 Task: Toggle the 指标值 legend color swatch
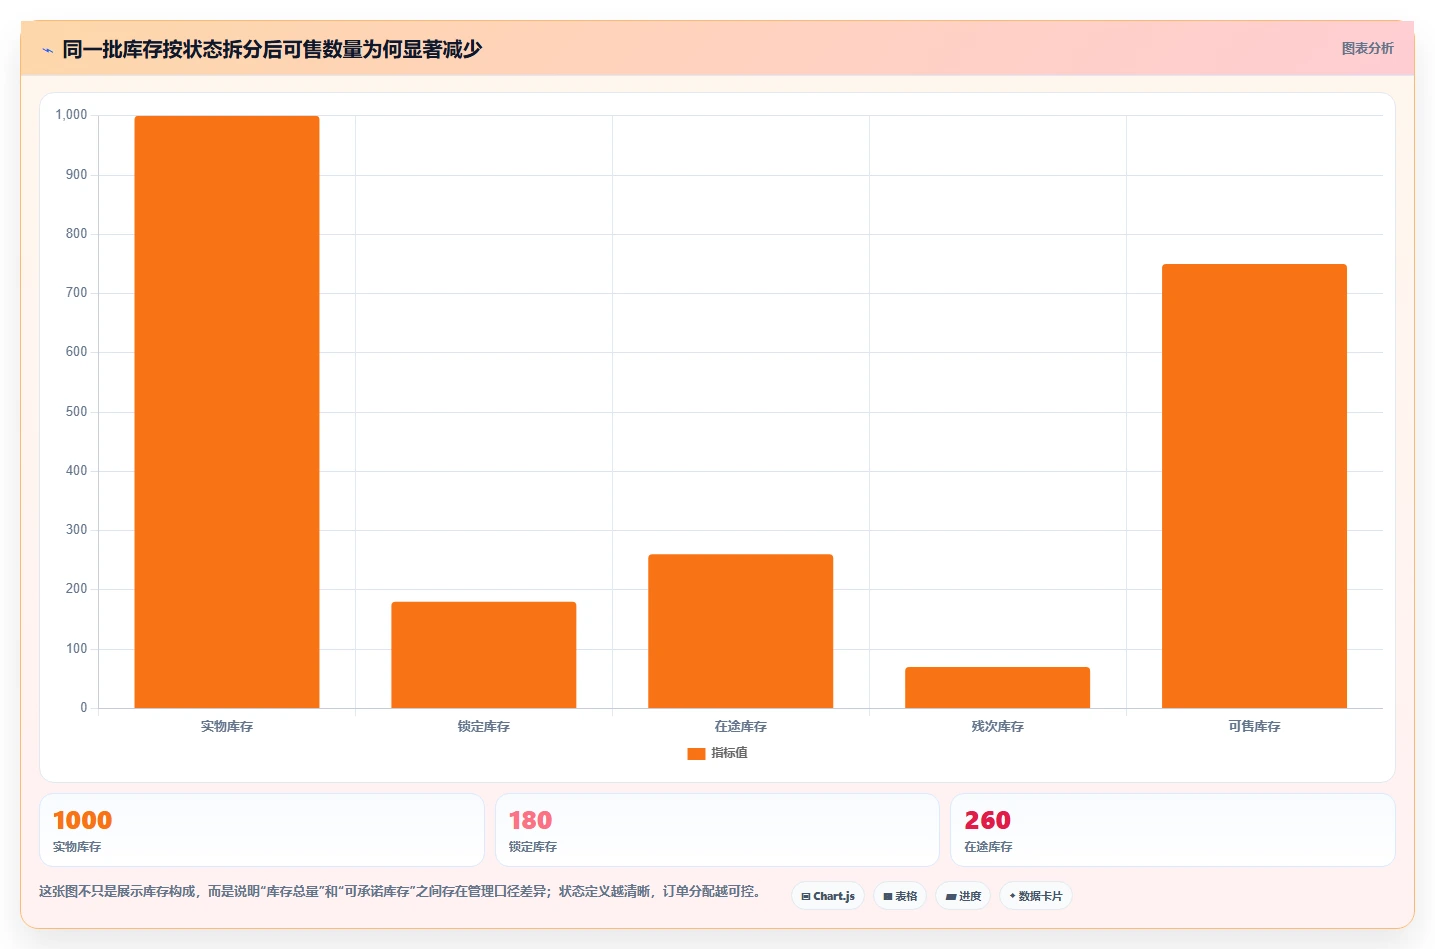coord(696,754)
